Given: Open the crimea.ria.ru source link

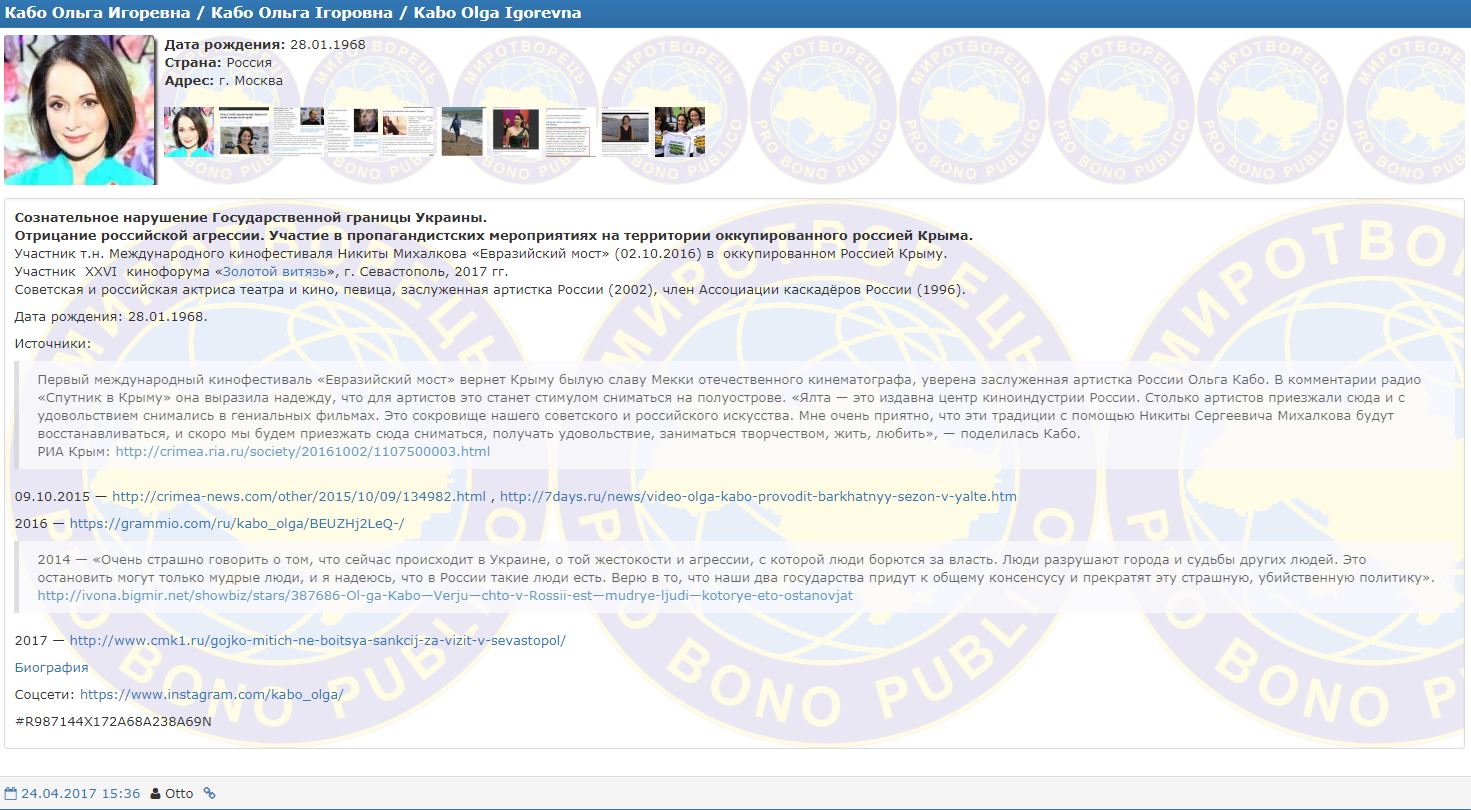Looking at the screenshot, I should pyautogui.click(x=303, y=451).
